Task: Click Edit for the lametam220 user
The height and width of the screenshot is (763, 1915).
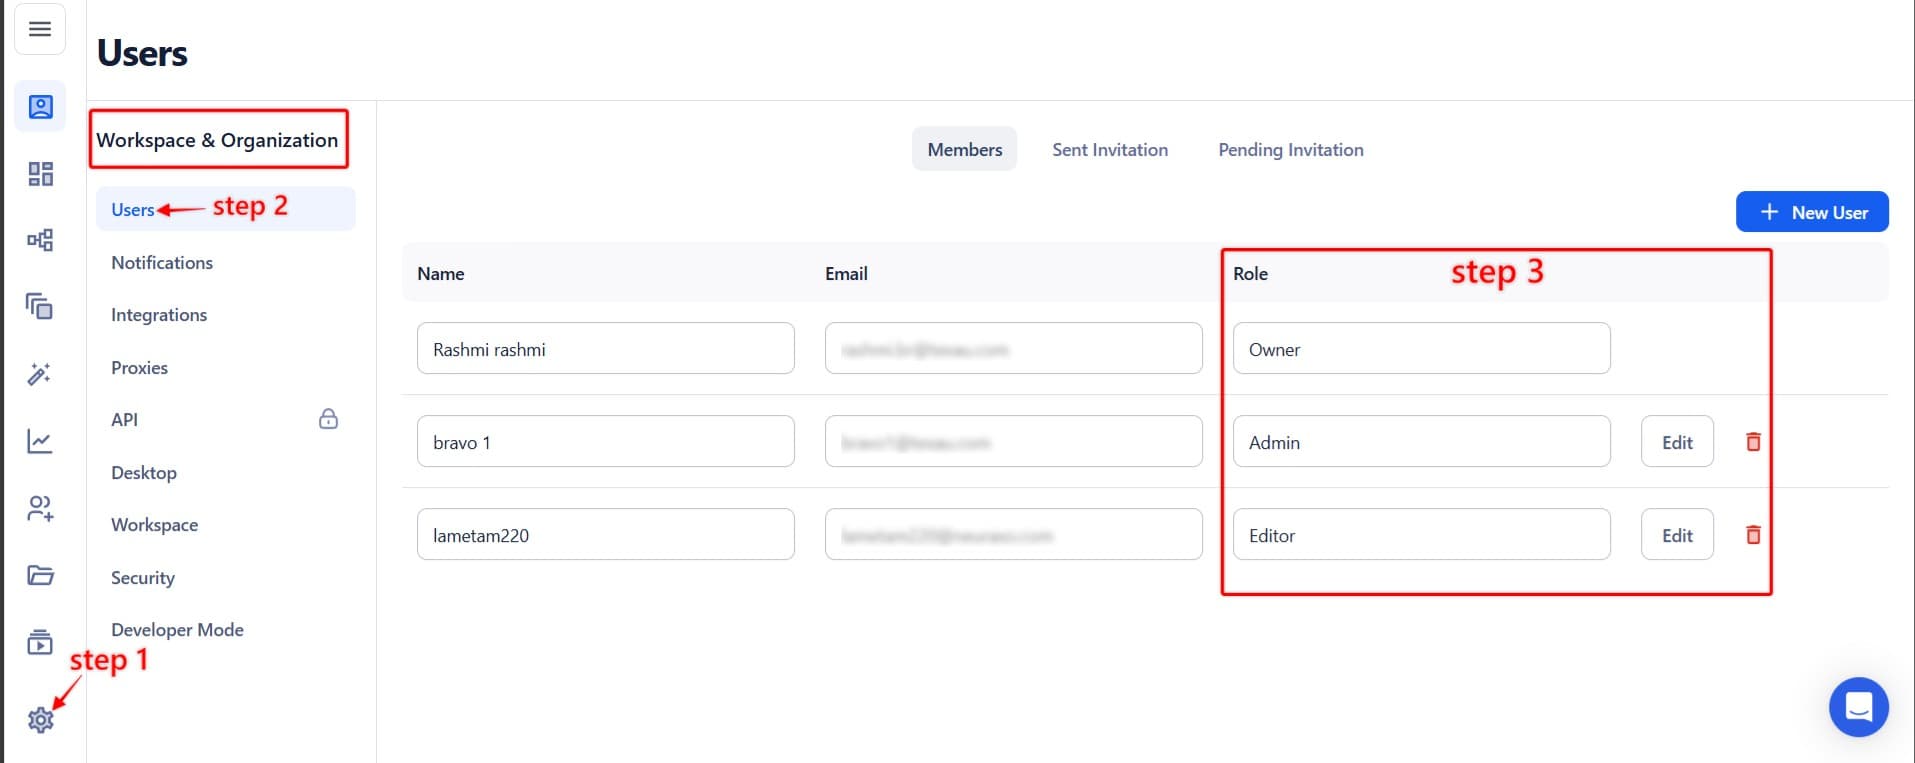Action: [x=1676, y=535]
